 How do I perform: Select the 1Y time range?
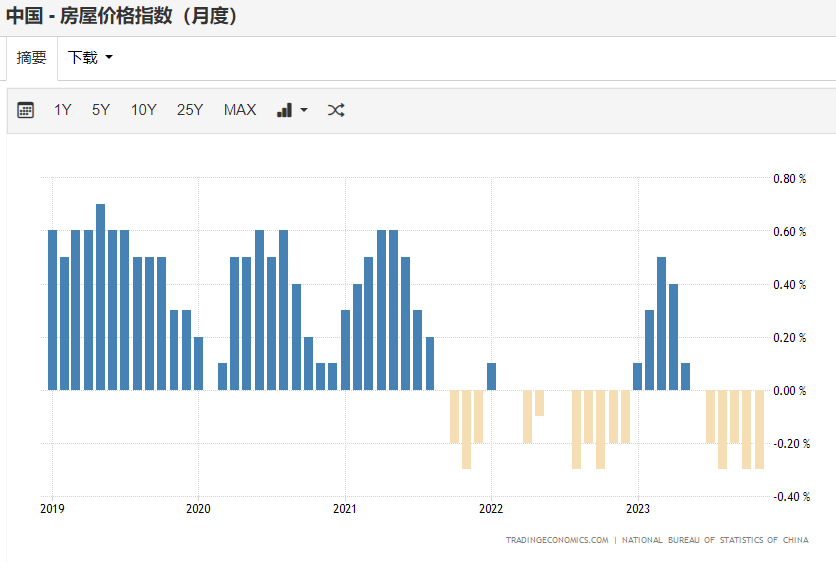63,110
